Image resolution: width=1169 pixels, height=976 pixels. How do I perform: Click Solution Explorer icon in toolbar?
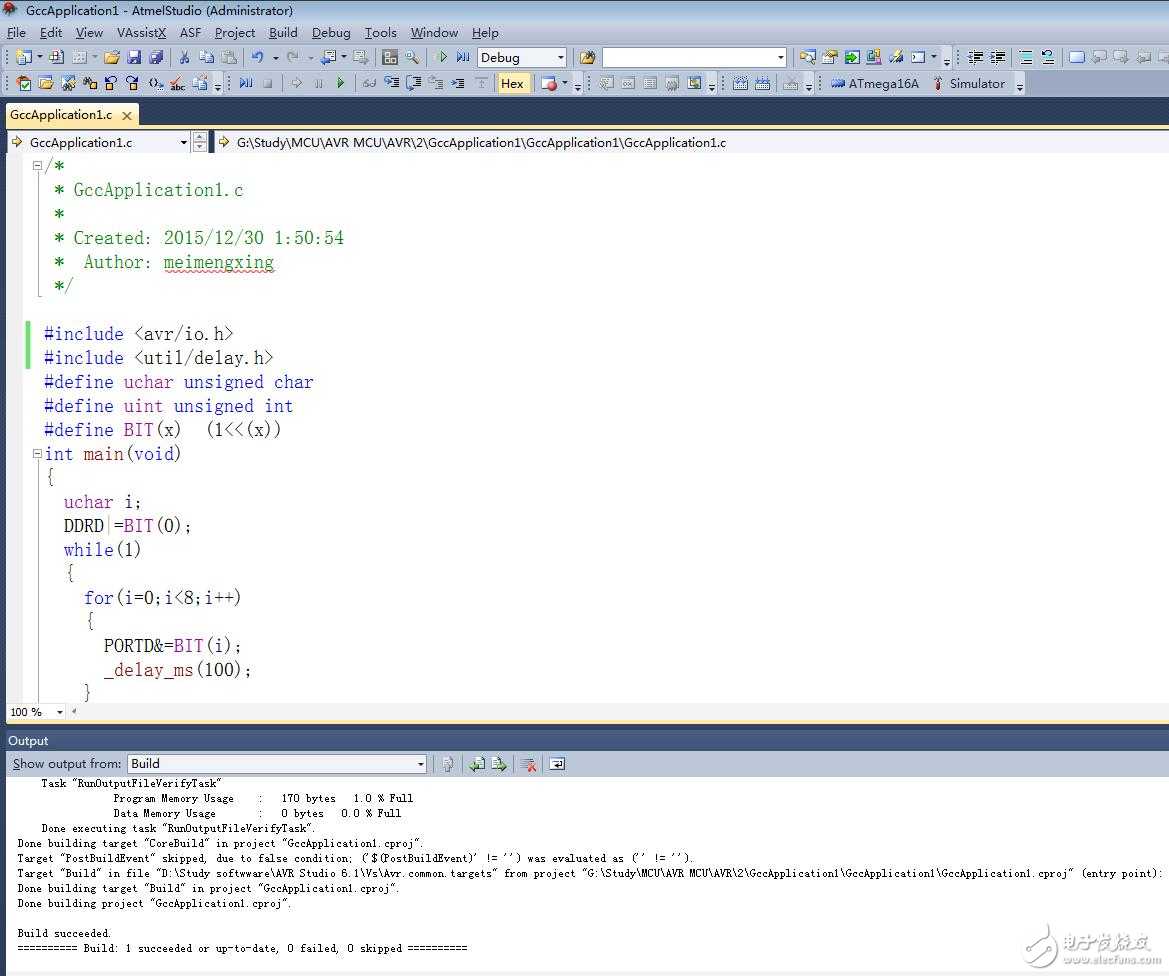pyautogui.click(x=807, y=57)
